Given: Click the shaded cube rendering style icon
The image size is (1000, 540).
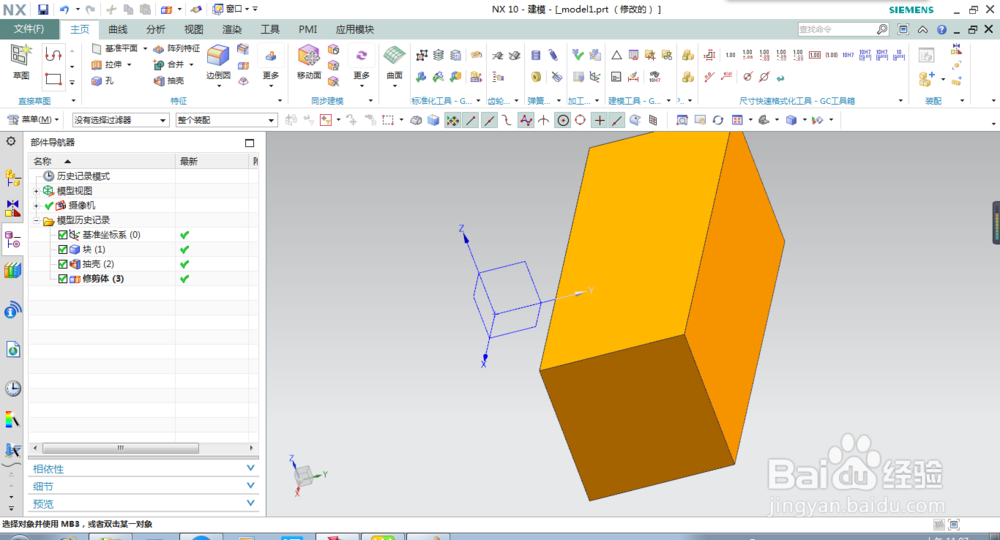Looking at the screenshot, I should pyautogui.click(x=791, y=120).
